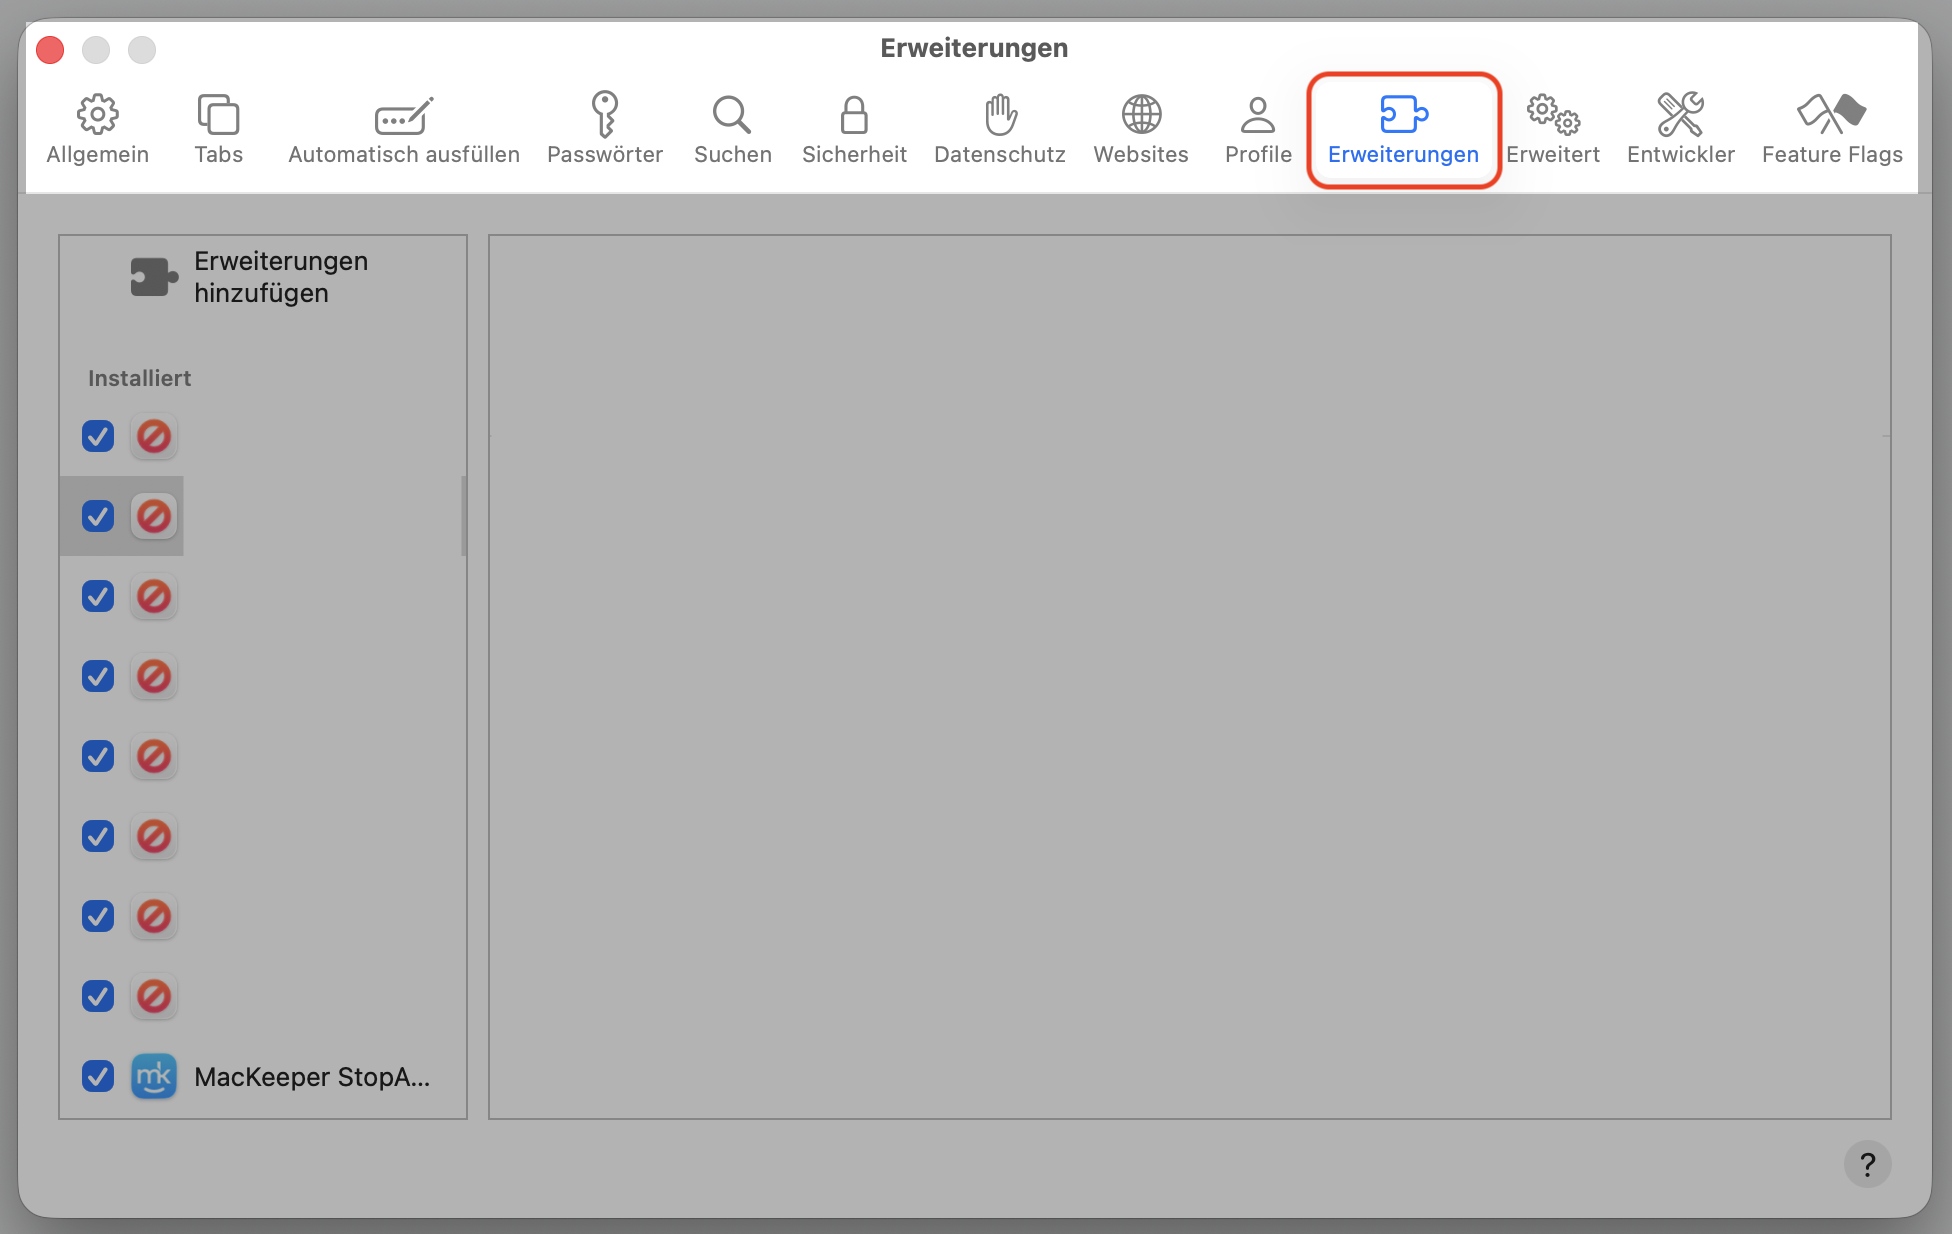The image size is (1952, 1234).
Task: Open the Automatisch ausfüllen pane
Action: tap(404, 130)
